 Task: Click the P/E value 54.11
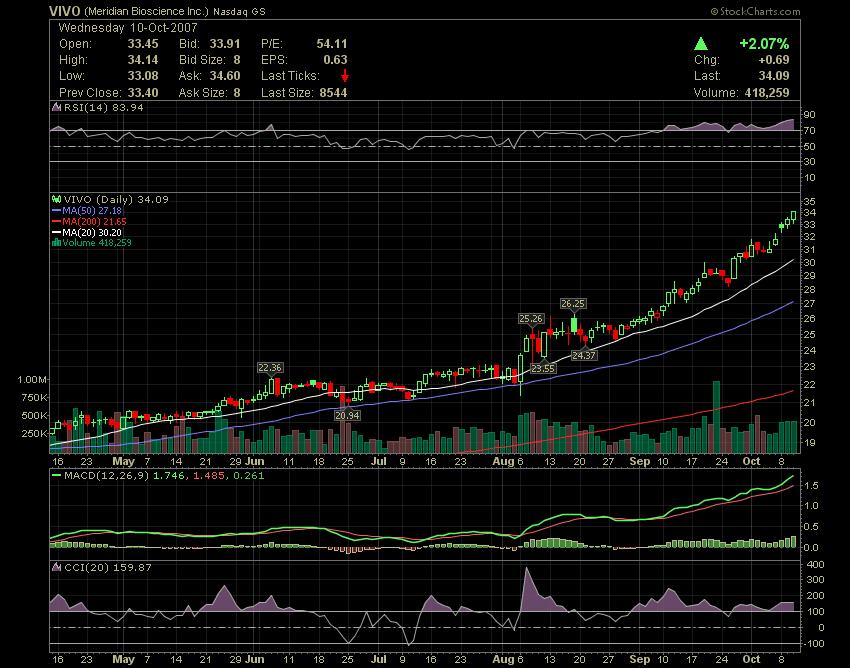[x=332, y=43]
